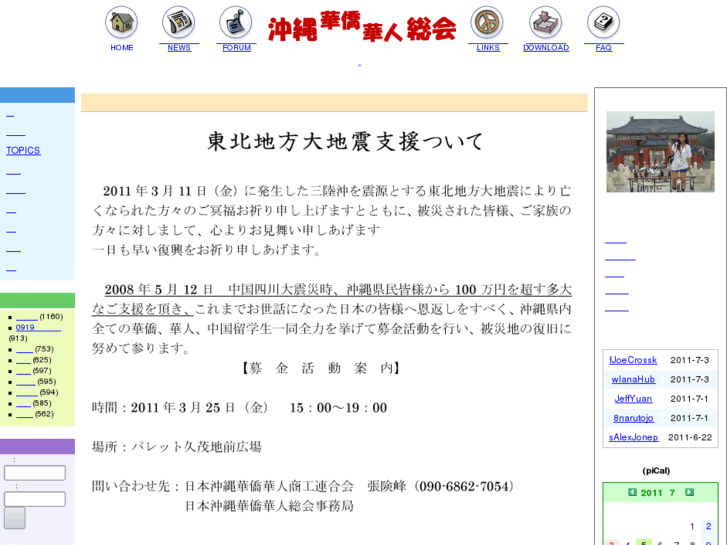Open user JeffYuan profile link
727x545 pixels.
tap(633, 399)
